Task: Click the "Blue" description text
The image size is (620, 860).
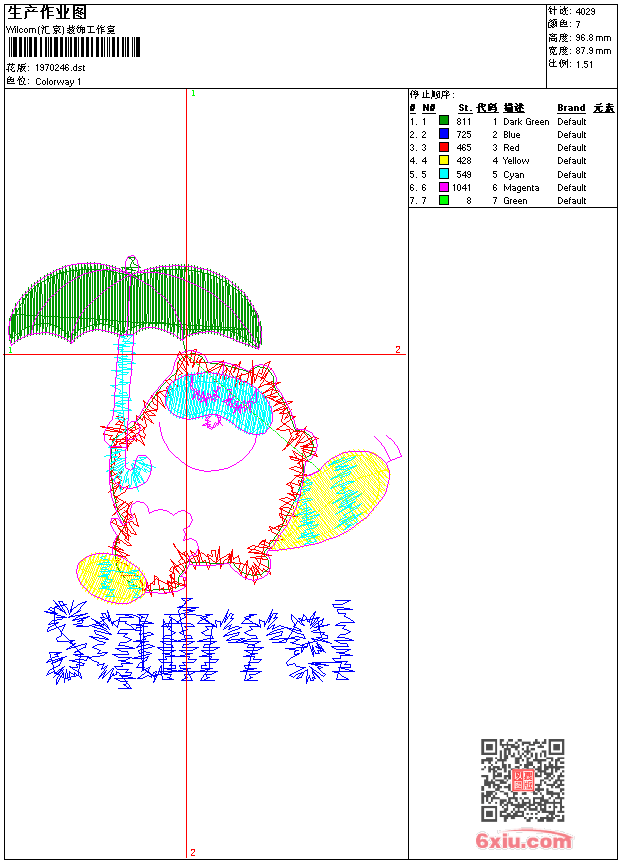Action: click(511, 134)
